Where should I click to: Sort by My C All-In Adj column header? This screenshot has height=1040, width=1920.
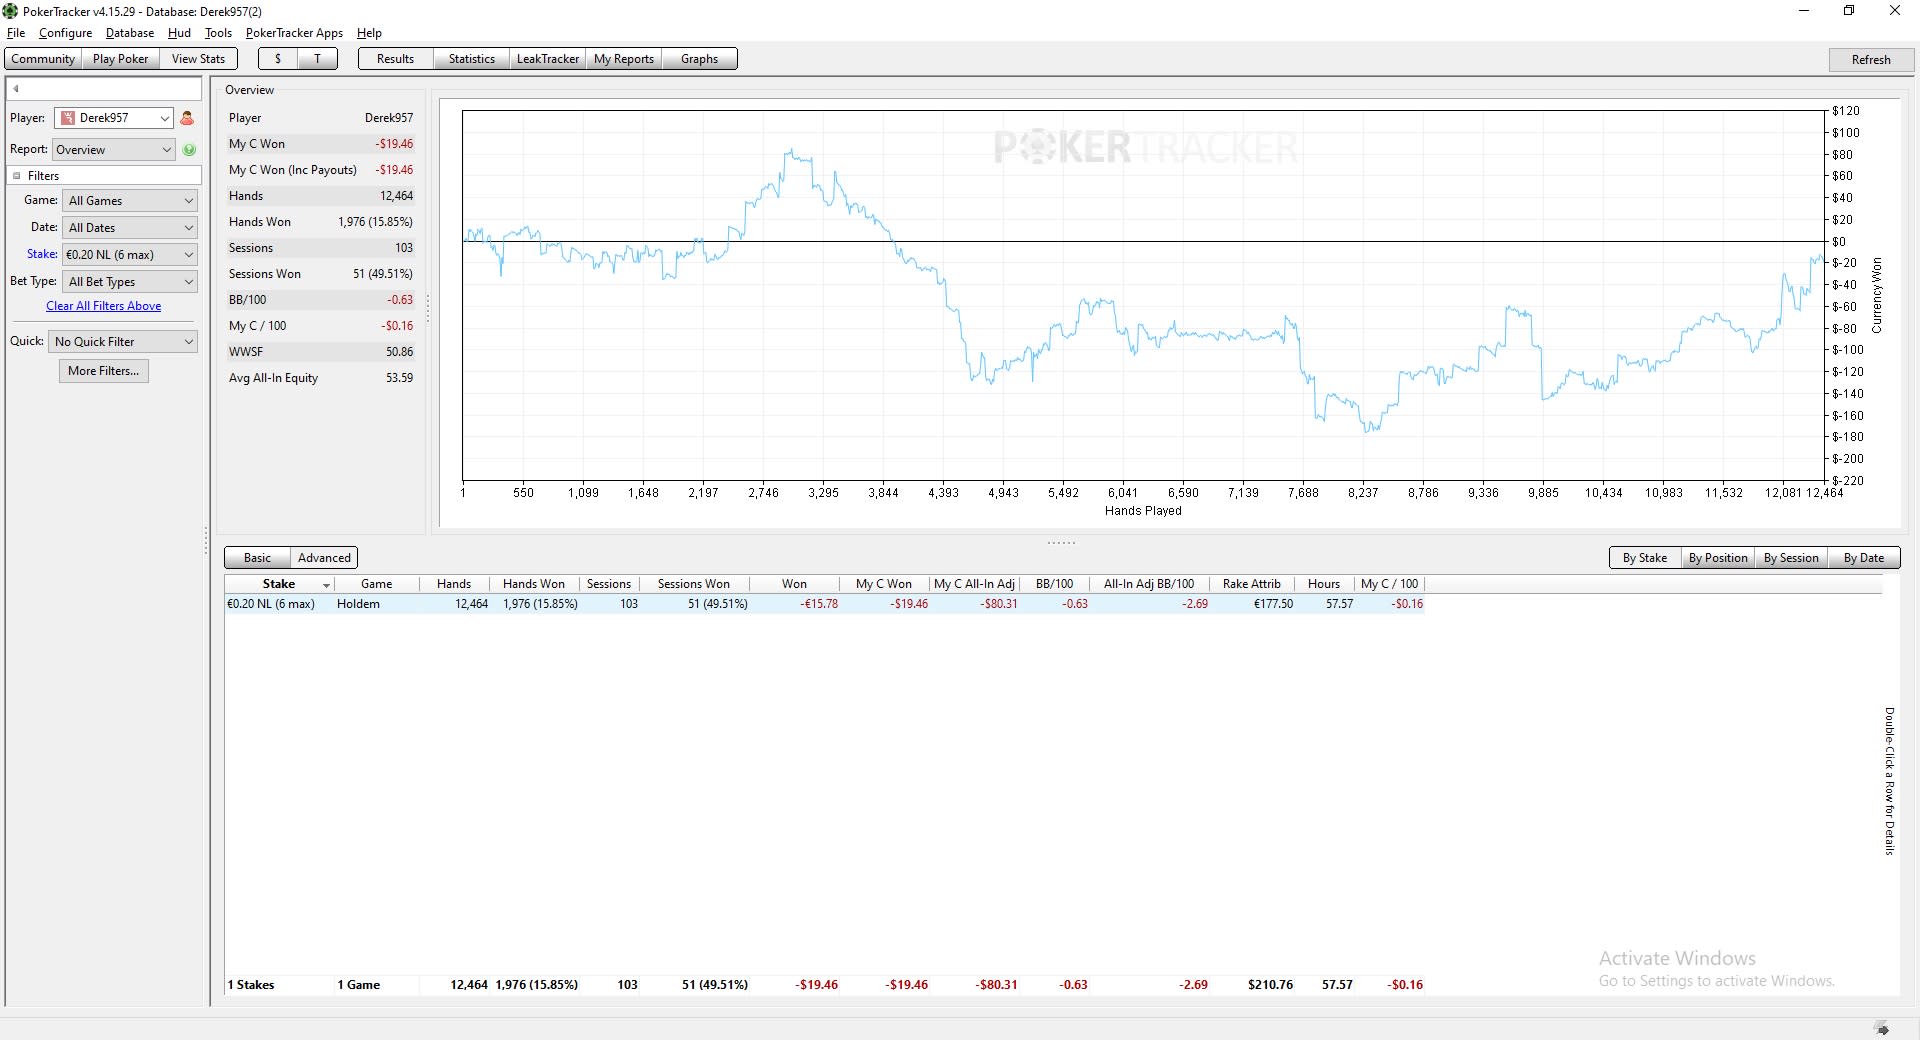pyautogui.click(x=974, y=584)
